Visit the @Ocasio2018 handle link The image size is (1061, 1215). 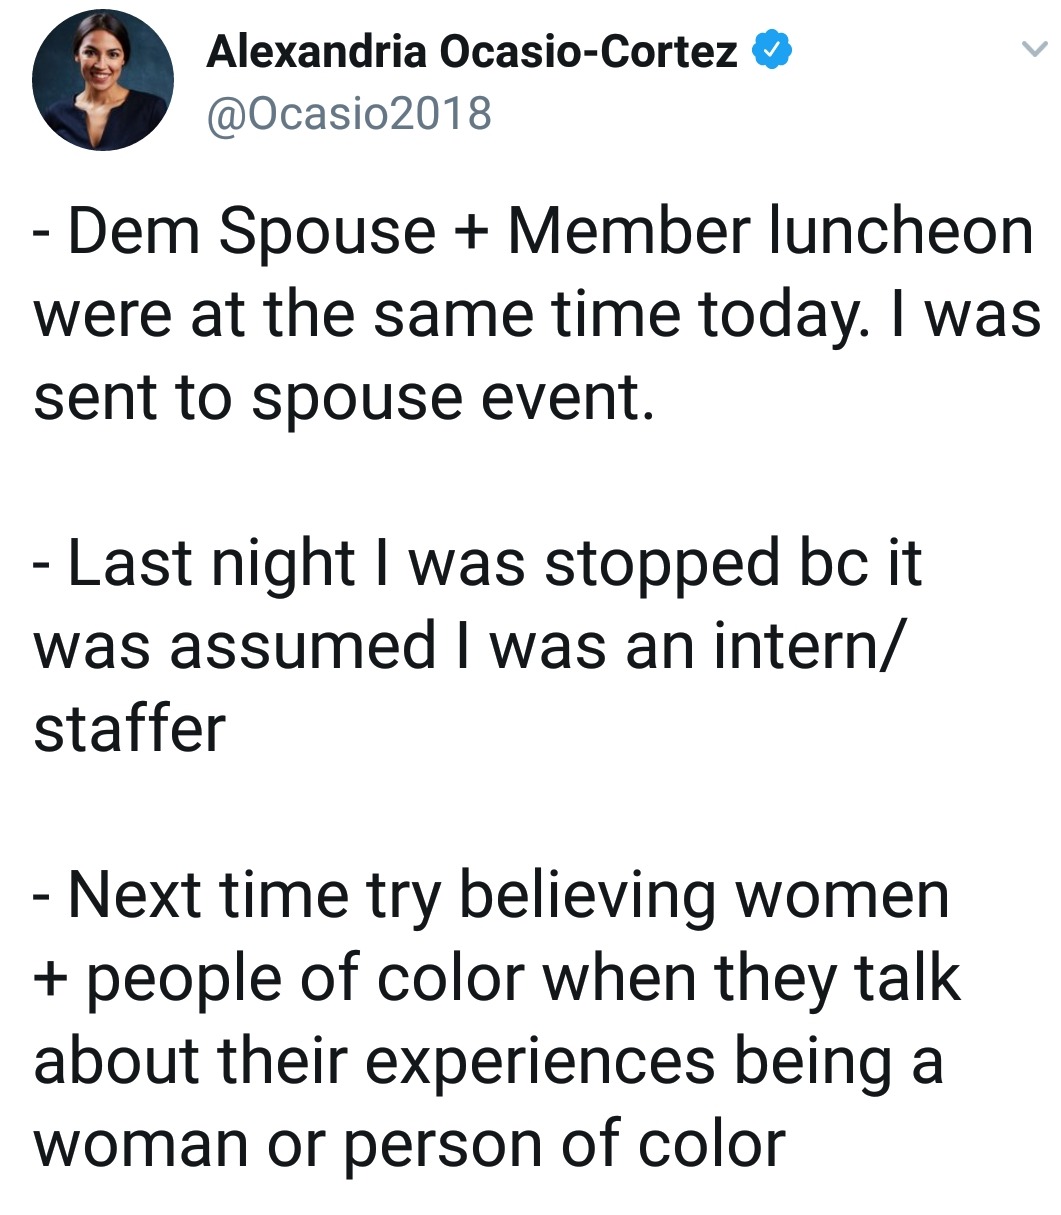point(349,113)
